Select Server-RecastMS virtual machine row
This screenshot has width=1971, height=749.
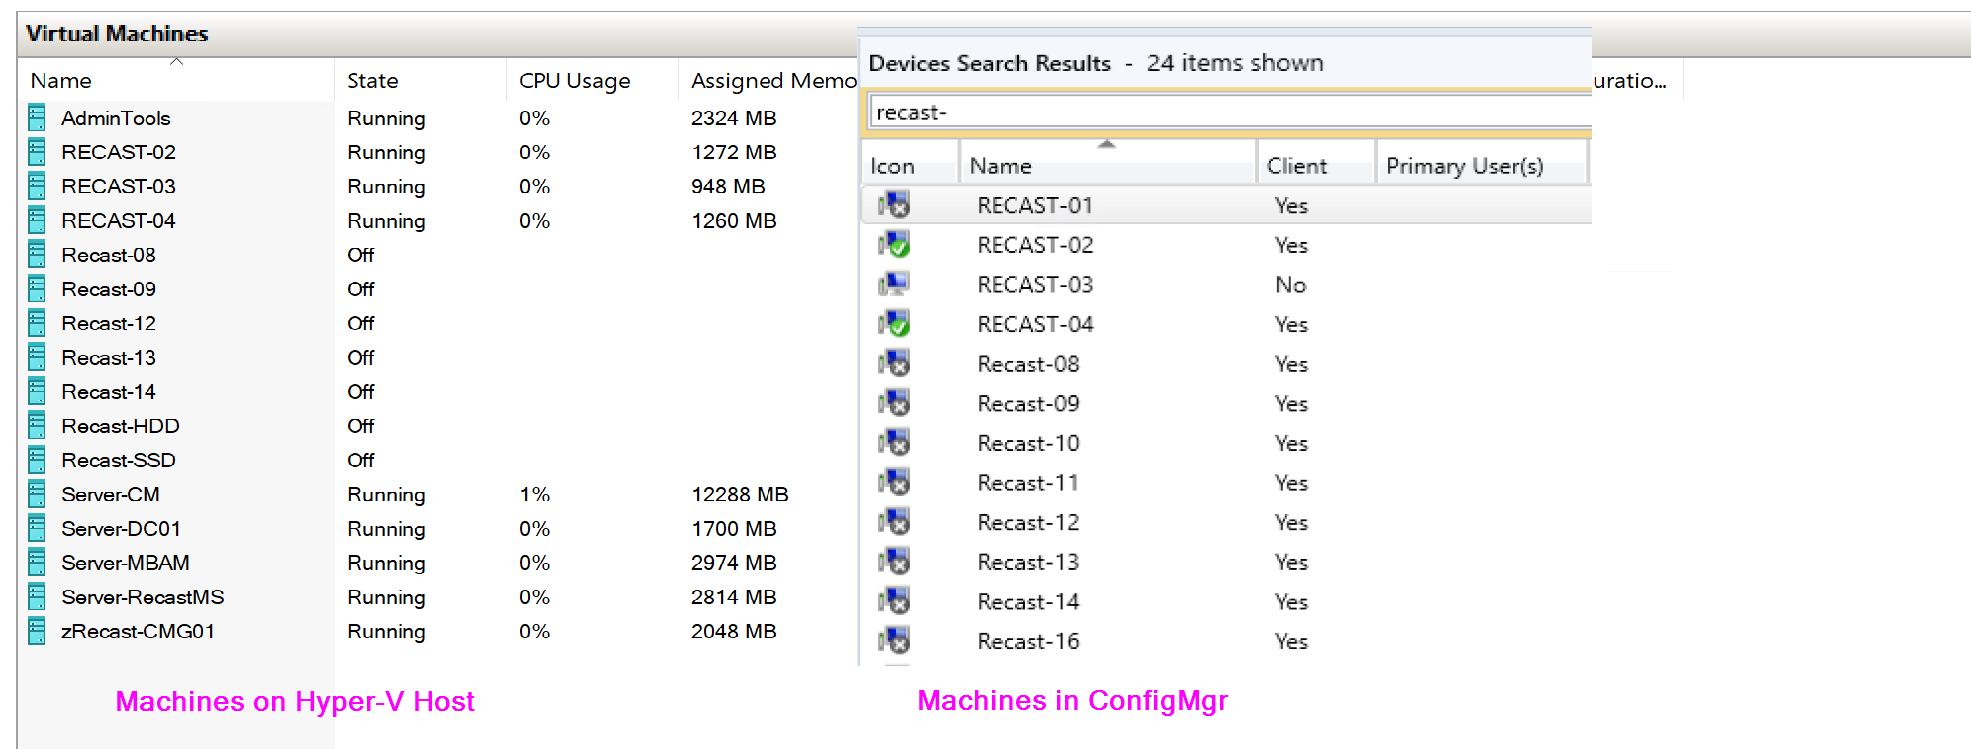click(142, 597)
